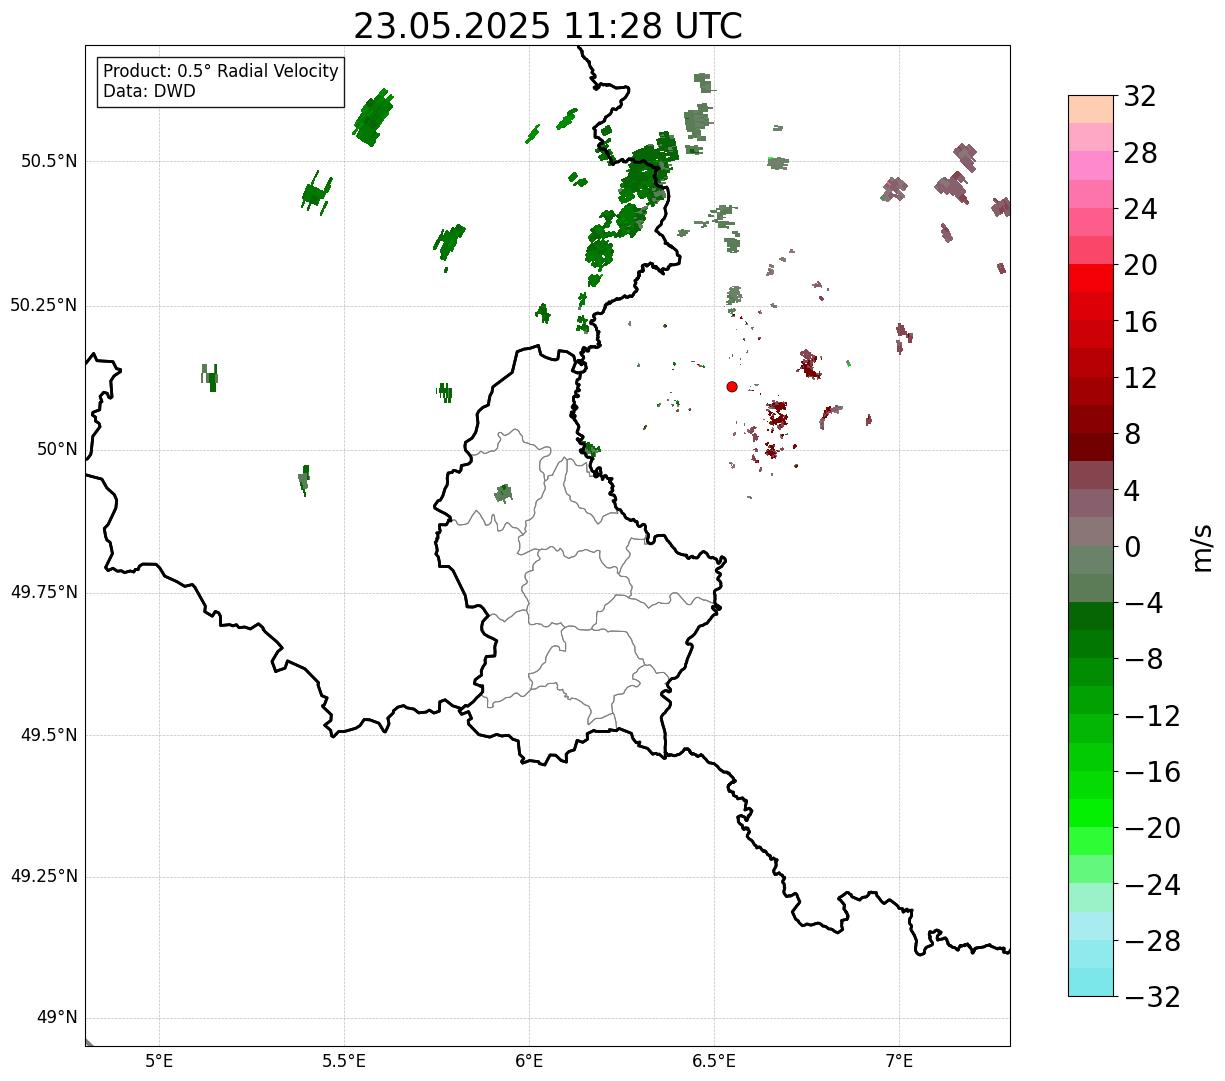Click the colorbar value −16
The image size is (1225, 1081).
[x=1152, y=773]
